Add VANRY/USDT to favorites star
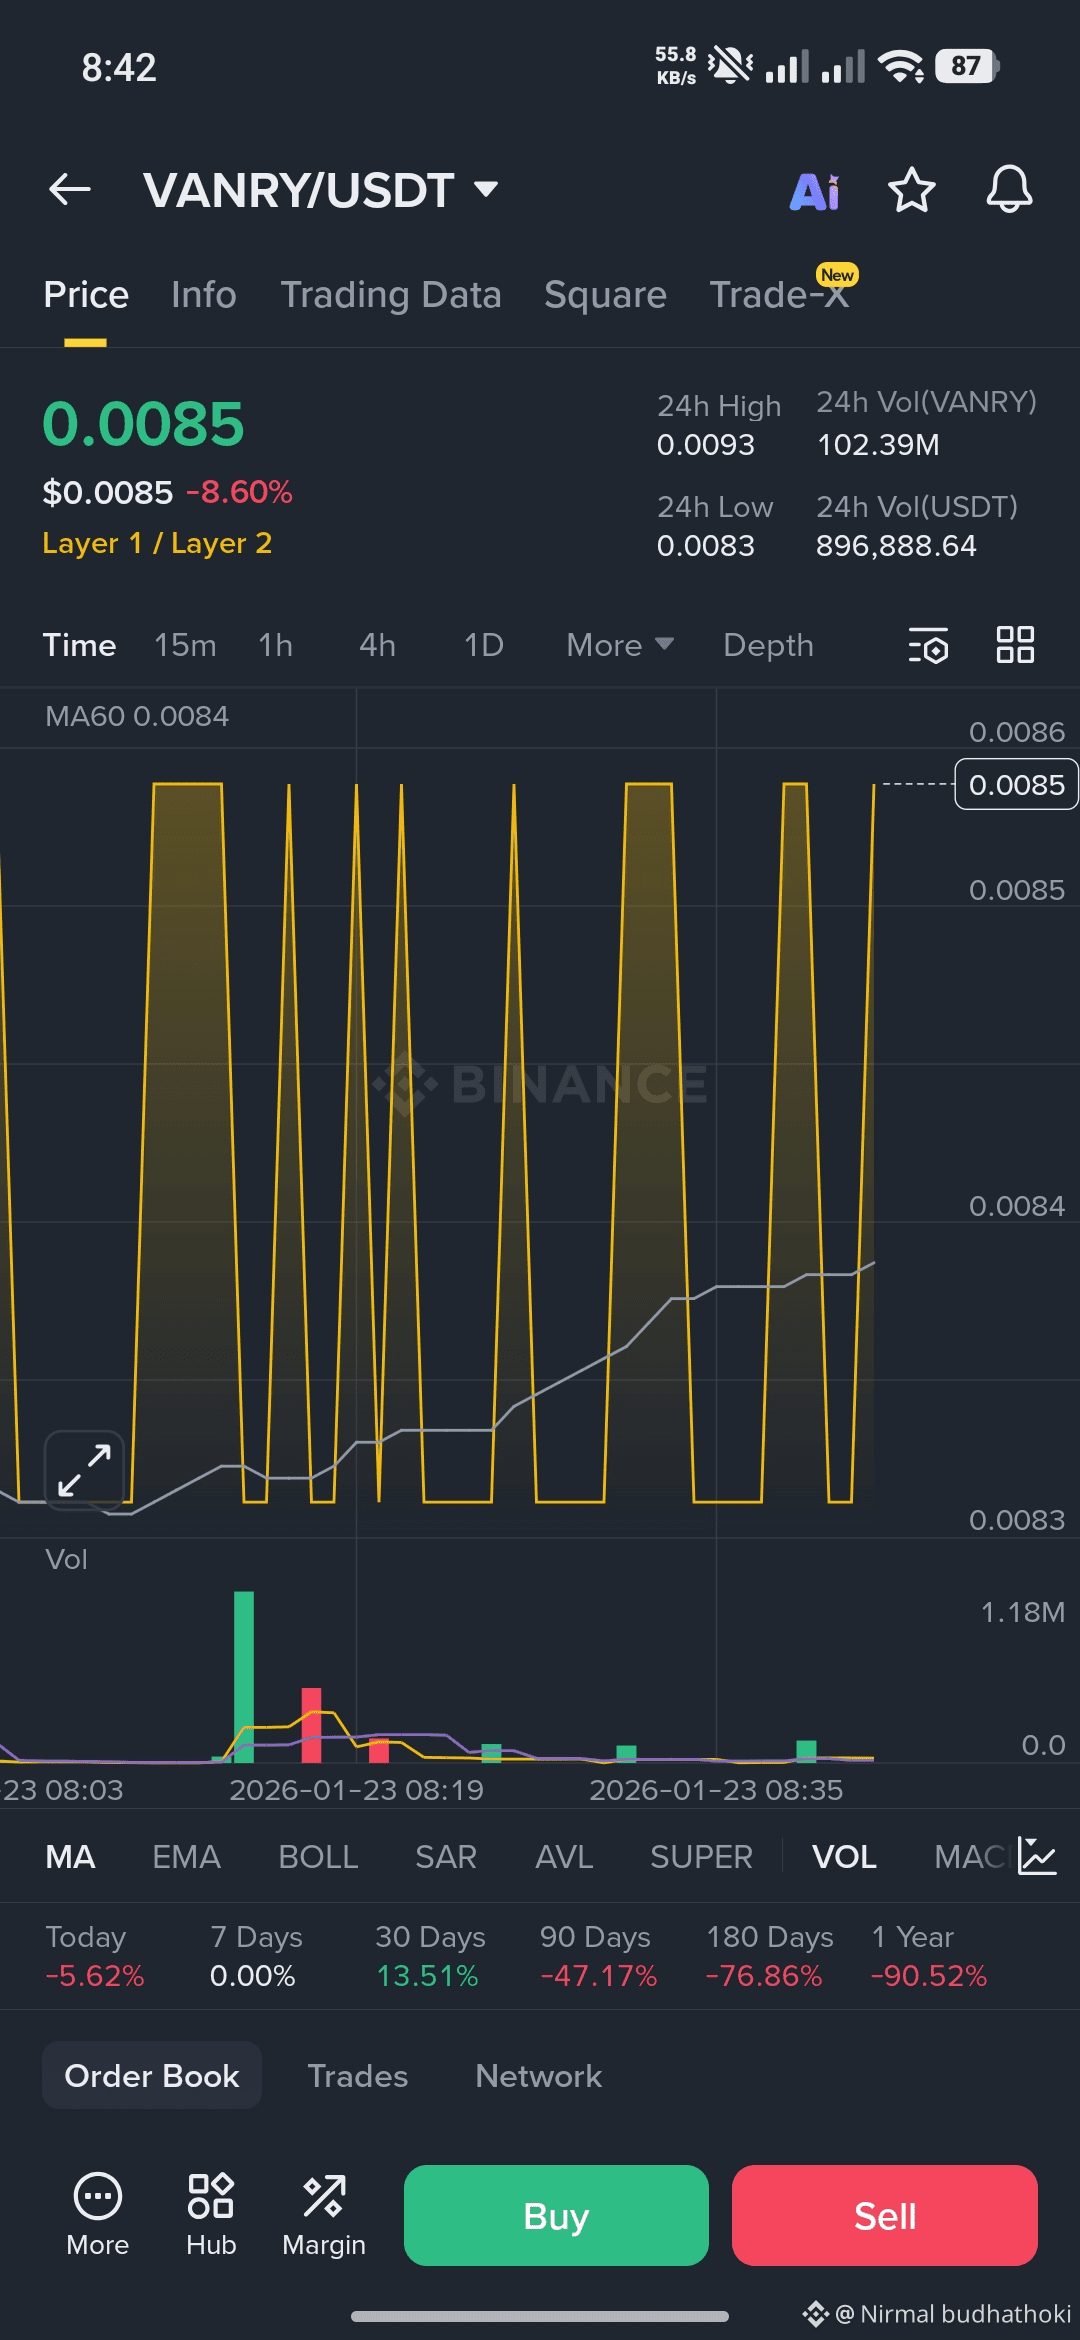The height and width of the screenshot is (2340, 1080). click(x=912, y=190)
